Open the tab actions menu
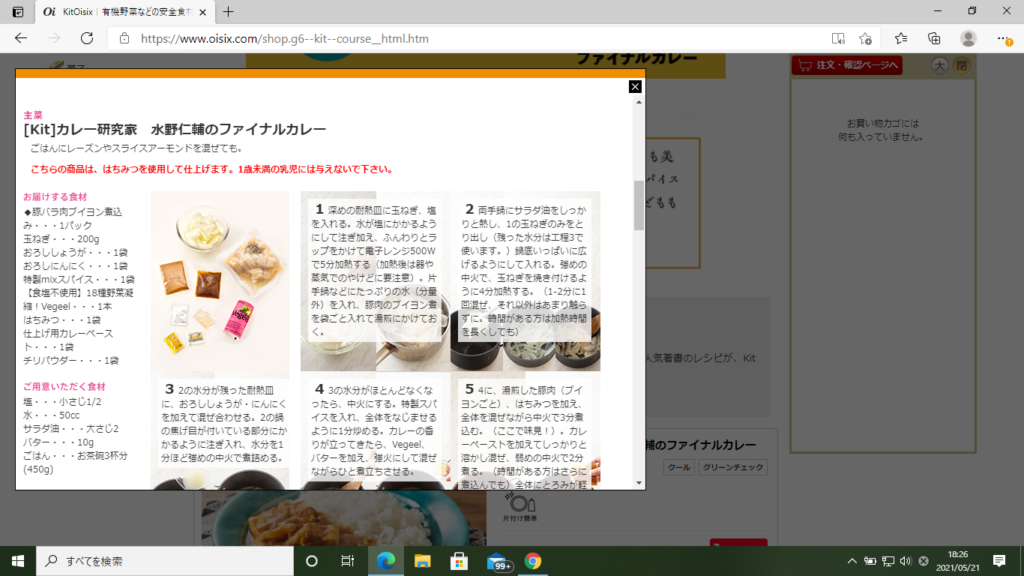 (18, 12)
